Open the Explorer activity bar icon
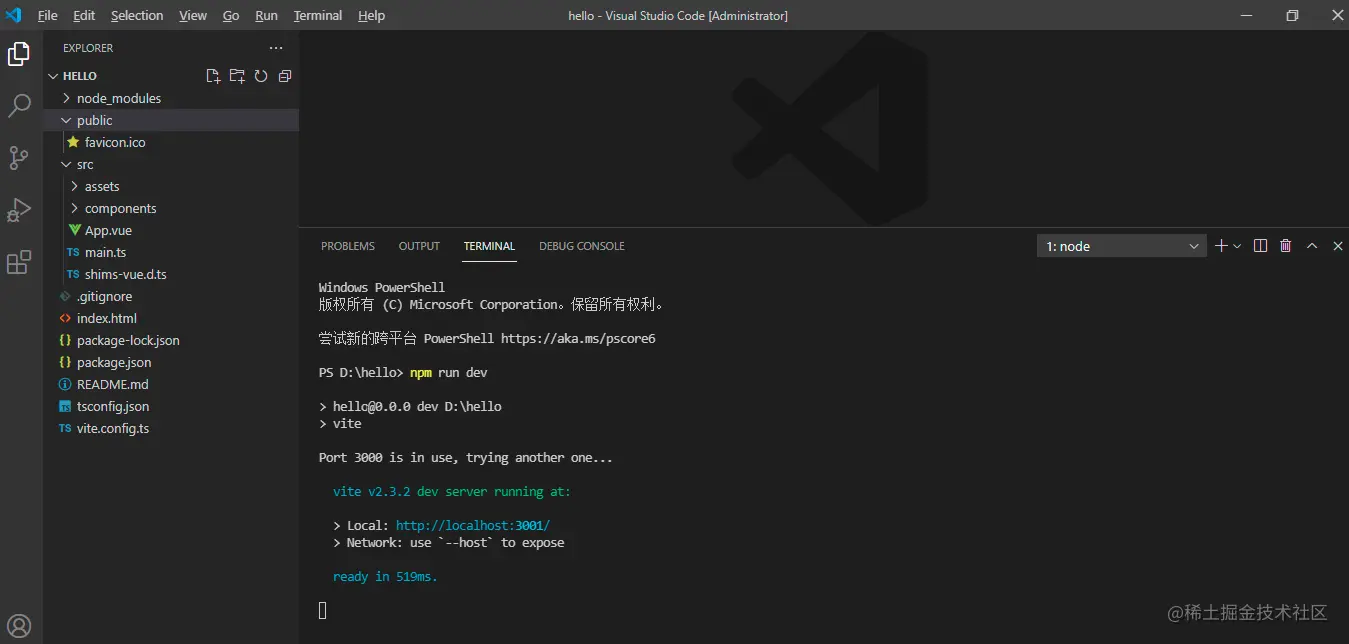 tap(19, 54)
